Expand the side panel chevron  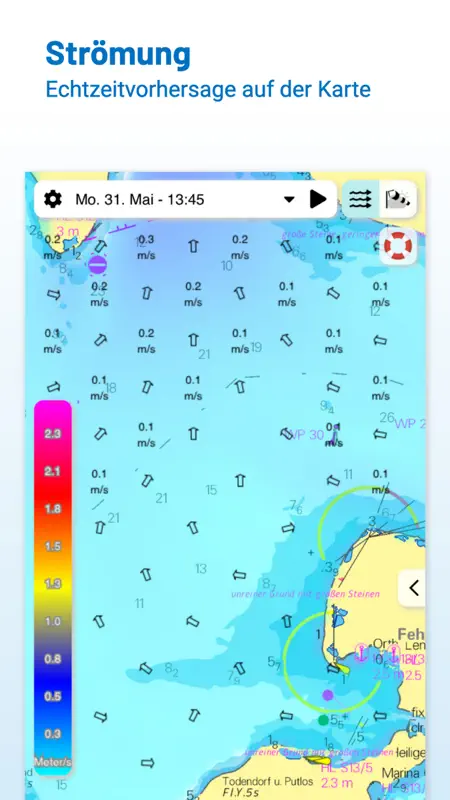[x=413, y=588]
